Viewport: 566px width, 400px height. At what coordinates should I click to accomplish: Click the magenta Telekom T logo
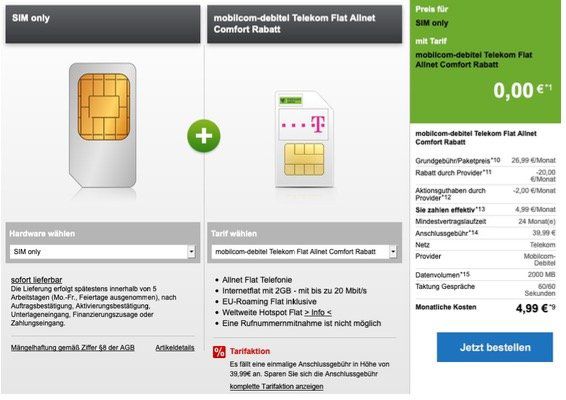click(318, 124)
